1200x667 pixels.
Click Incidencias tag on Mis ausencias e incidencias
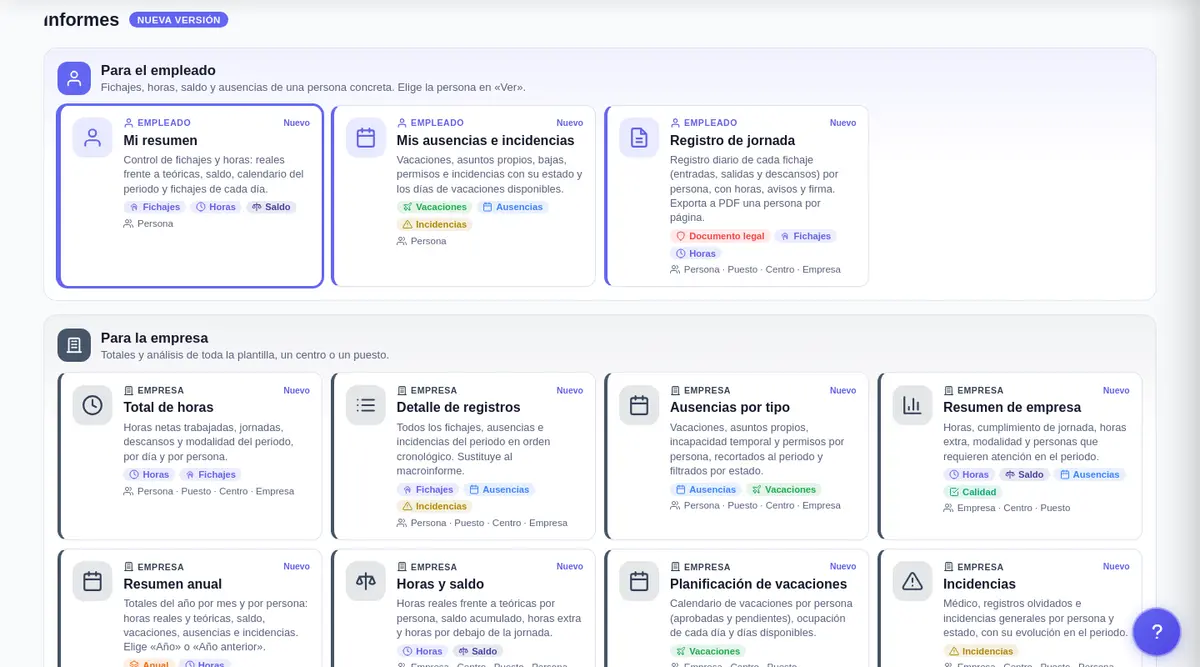(x=434, y=225)
